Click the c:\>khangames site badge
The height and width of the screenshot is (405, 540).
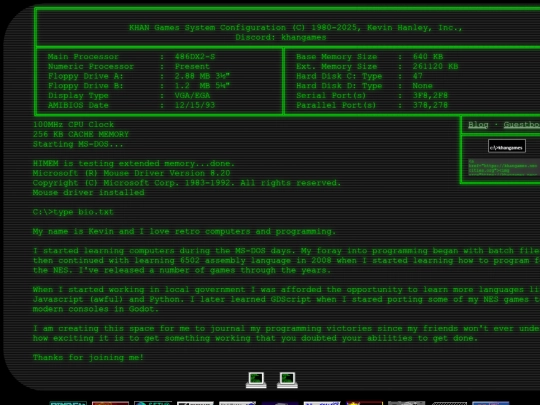pyautogui.click(x=507, y=146)
